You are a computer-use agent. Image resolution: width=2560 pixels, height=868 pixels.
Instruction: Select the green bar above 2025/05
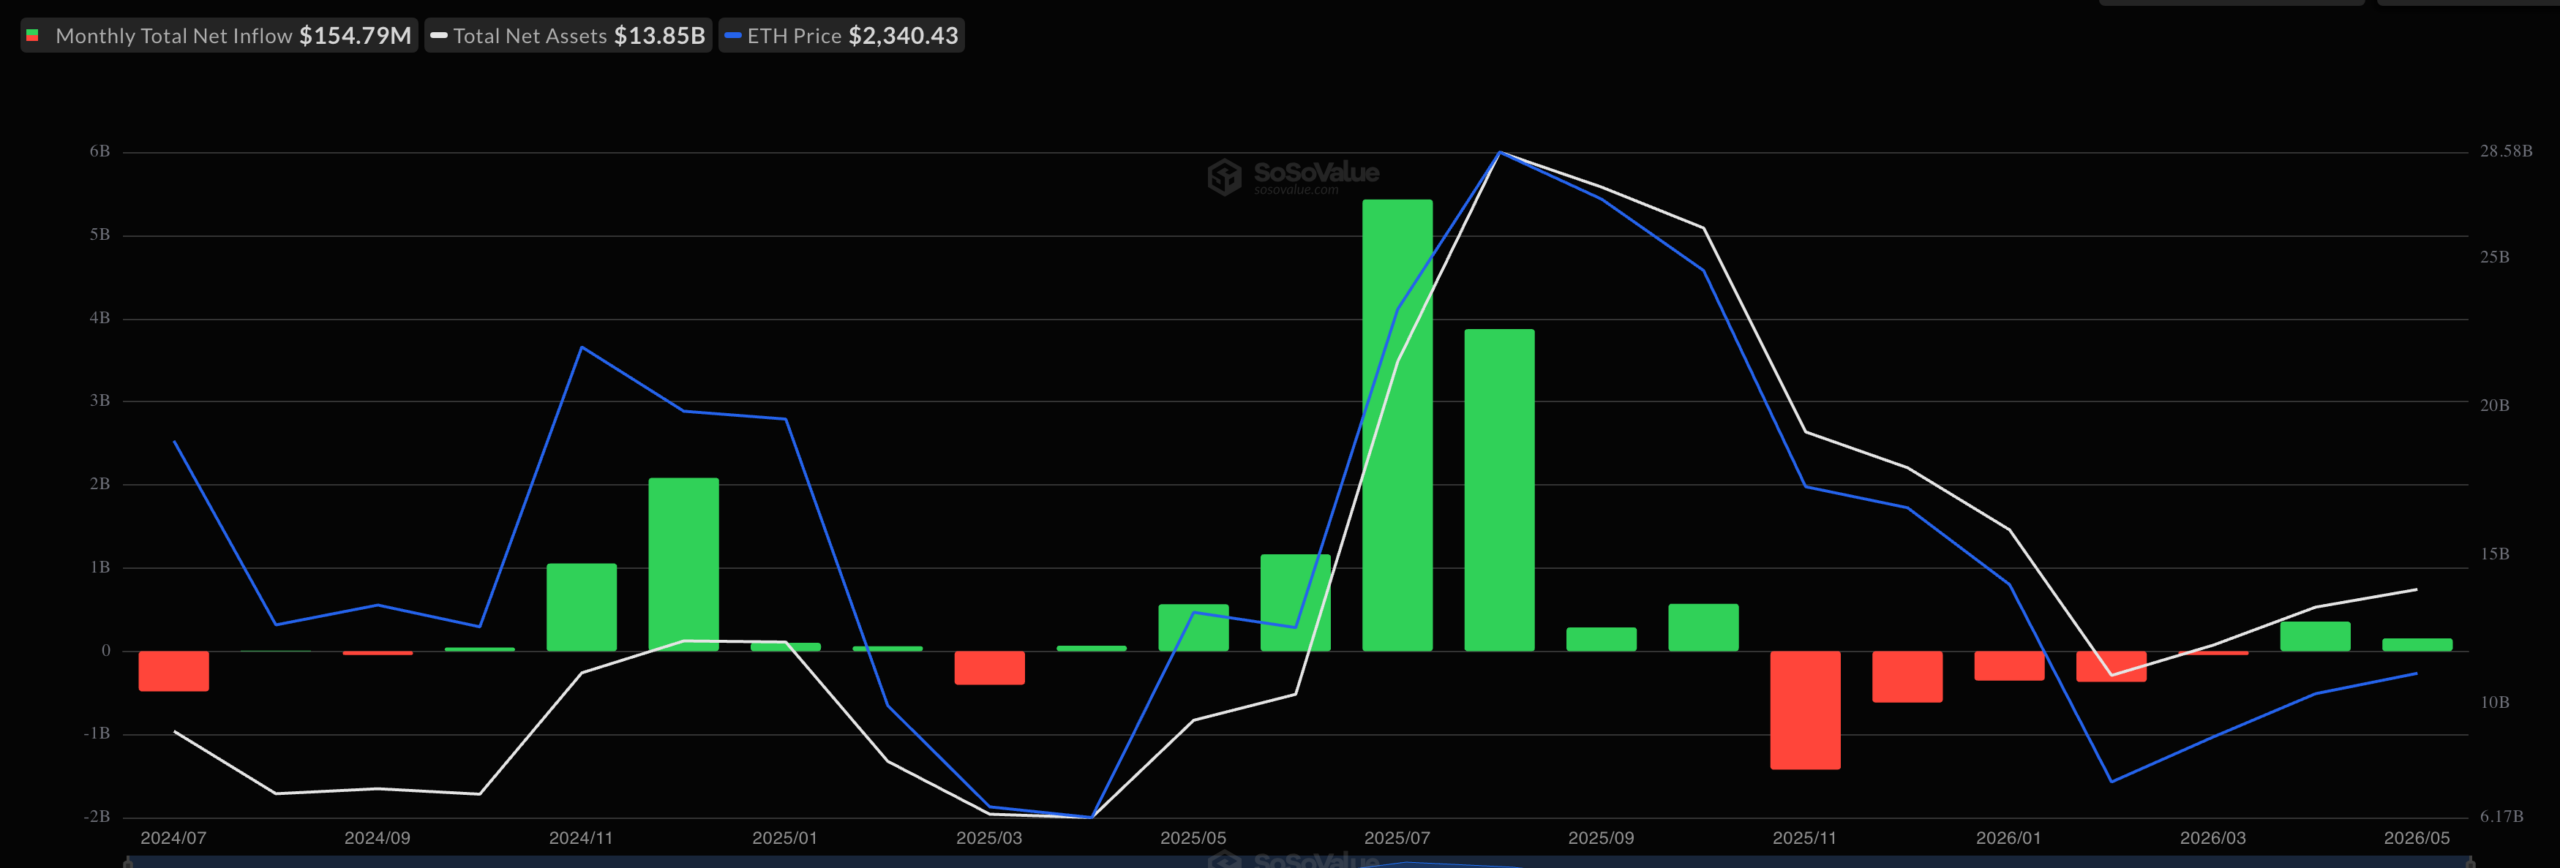tap(1194, 628)
